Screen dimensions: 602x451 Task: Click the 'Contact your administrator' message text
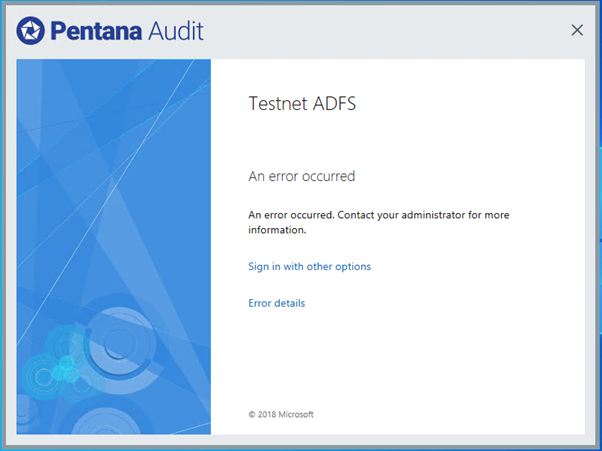pyautogui.click(x=379, y=222)
